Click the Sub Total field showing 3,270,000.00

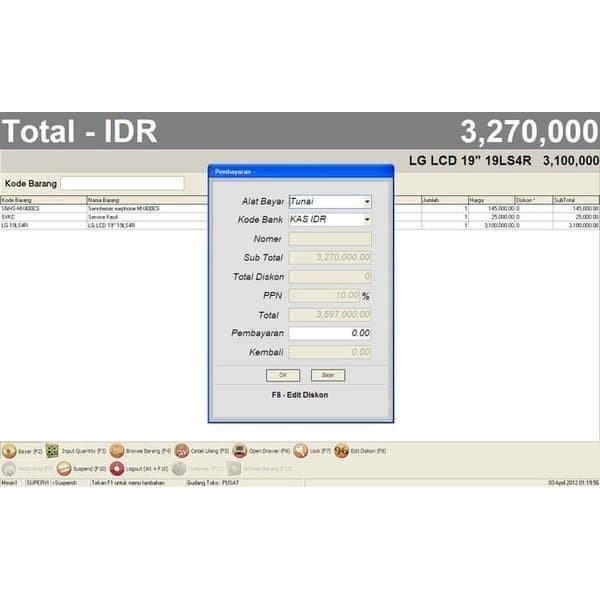330,258
